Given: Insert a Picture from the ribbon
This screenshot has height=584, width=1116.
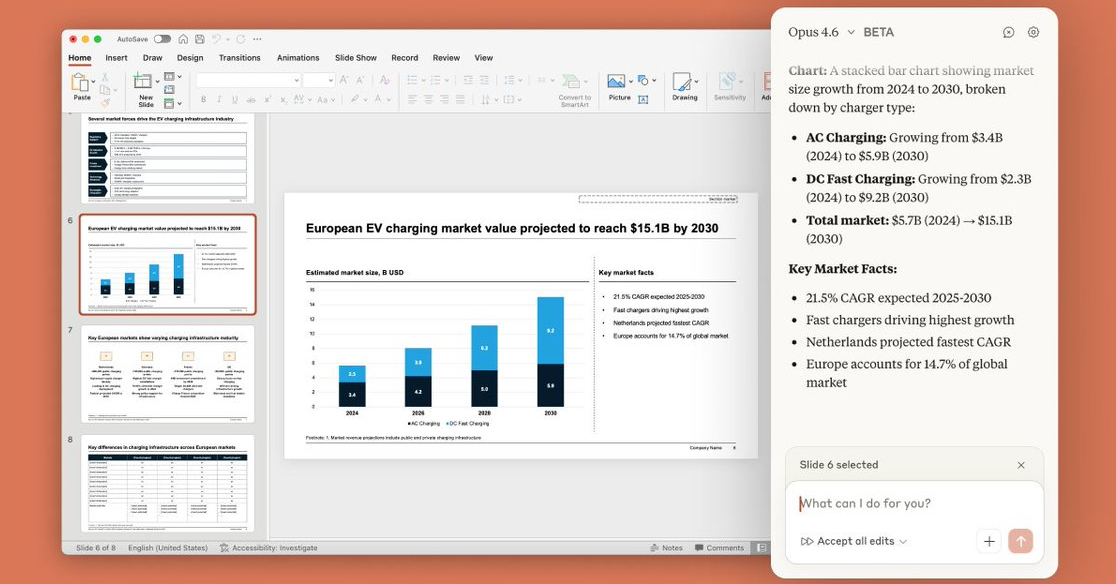Looking at the screenshot, I should tap(618, 84).
